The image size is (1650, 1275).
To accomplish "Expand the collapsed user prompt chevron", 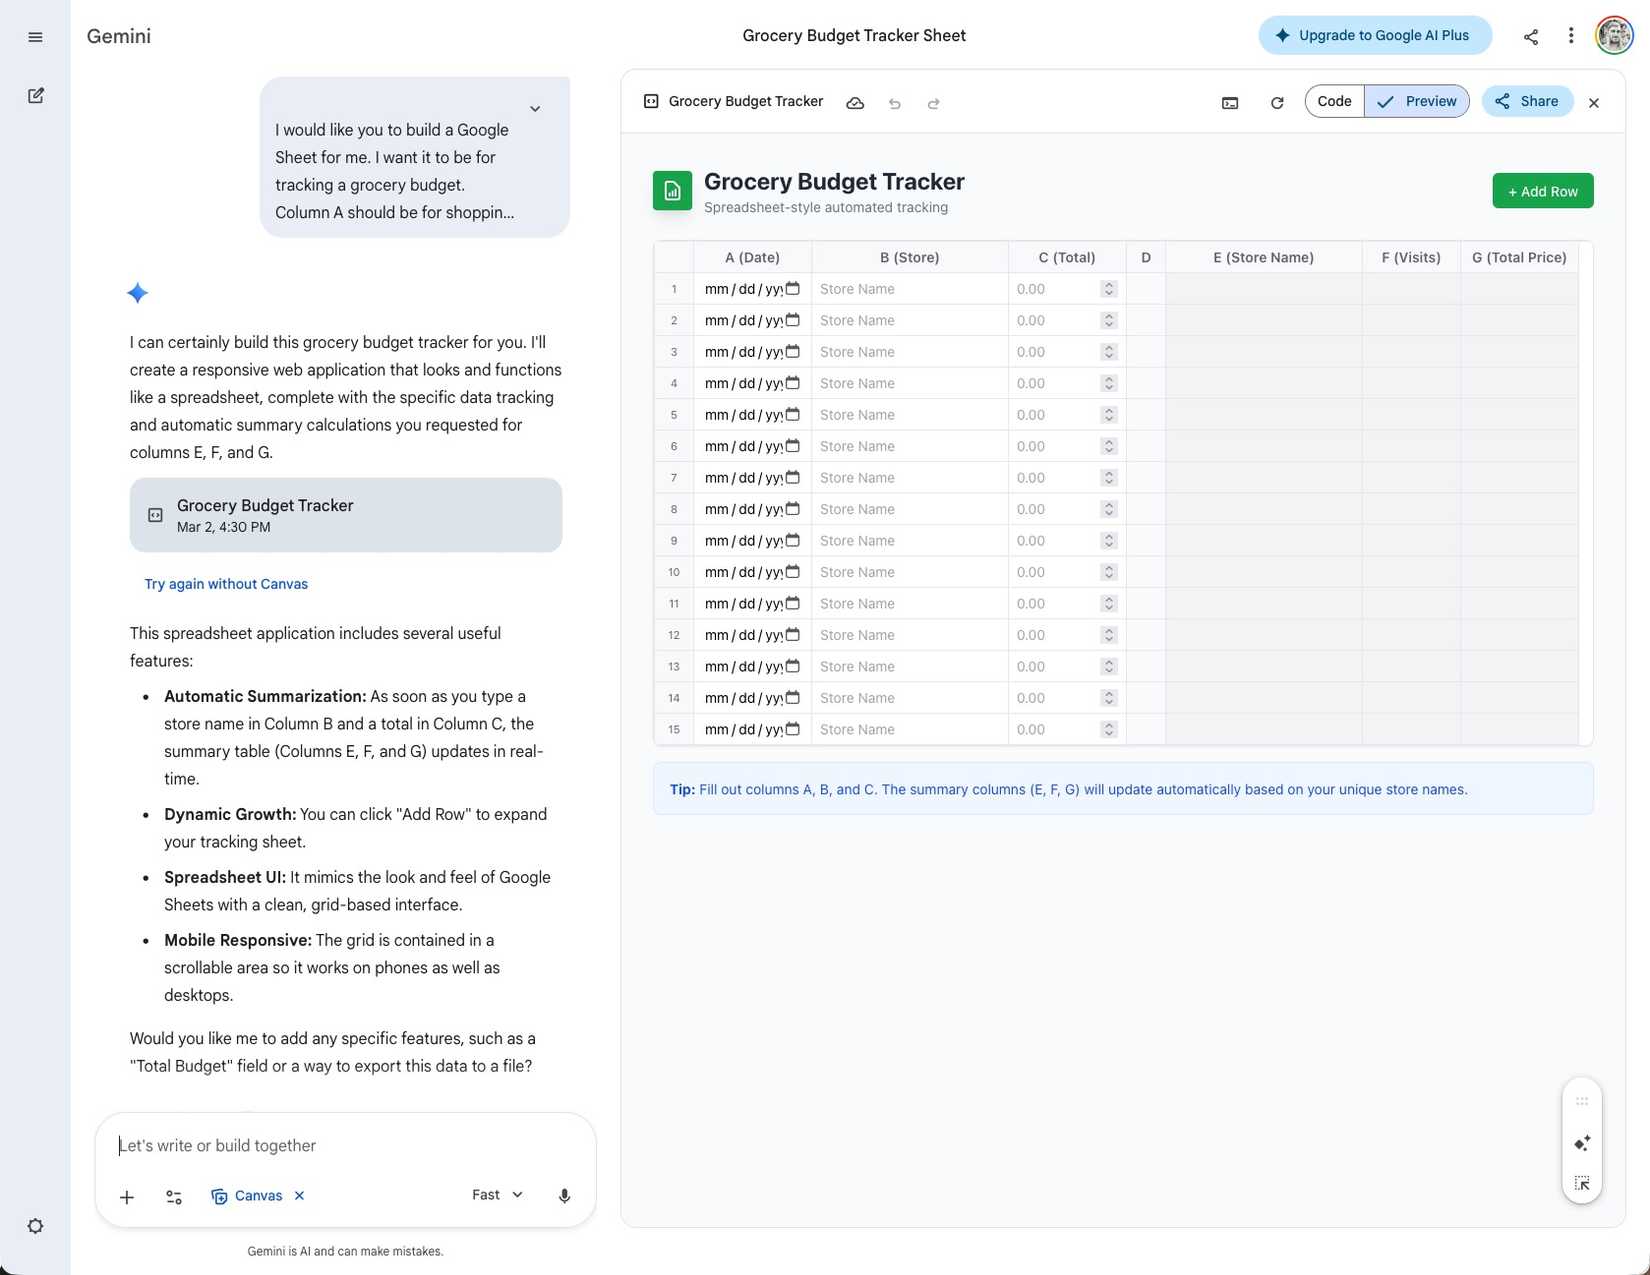I will tap(535, 109).
